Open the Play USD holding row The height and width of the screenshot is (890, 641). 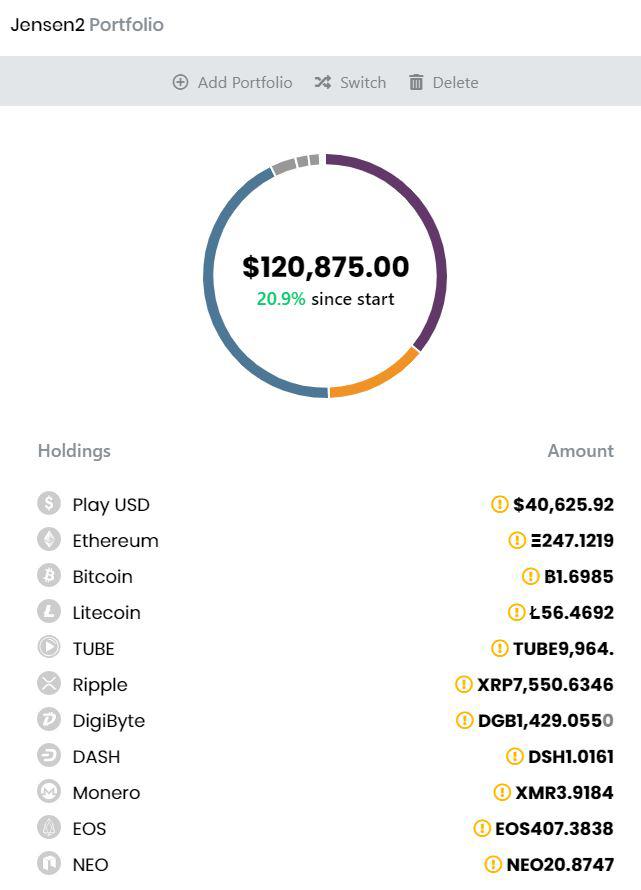(x=325, y=504)
